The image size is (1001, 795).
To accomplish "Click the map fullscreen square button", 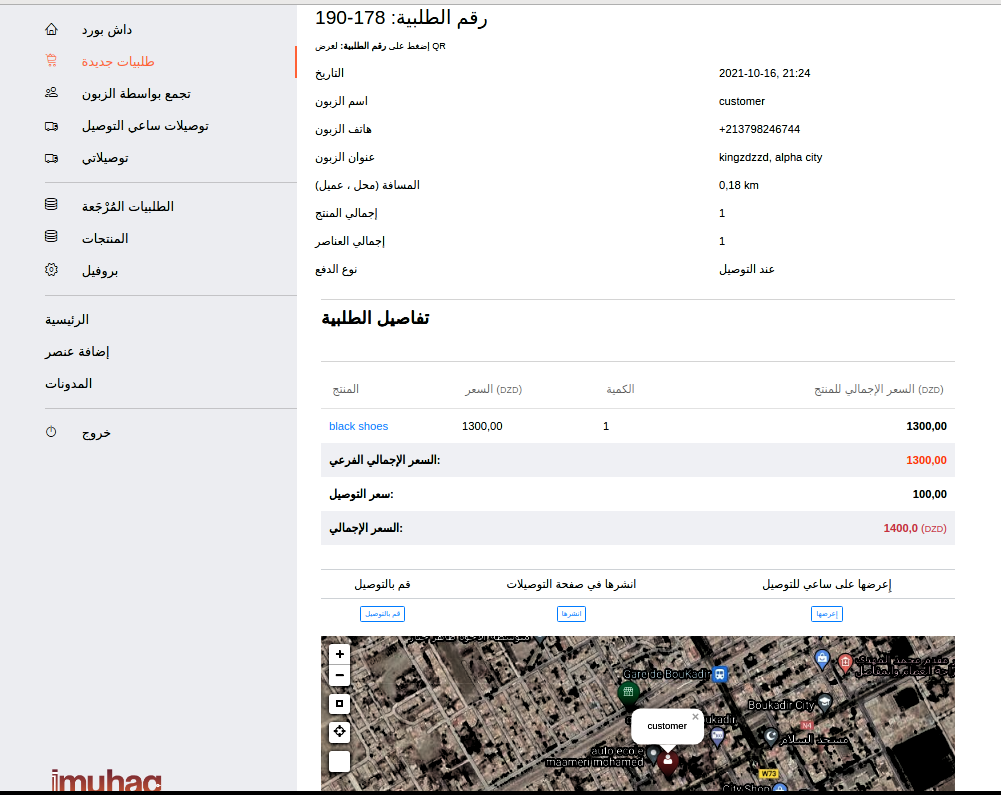I will pos(340,704).
